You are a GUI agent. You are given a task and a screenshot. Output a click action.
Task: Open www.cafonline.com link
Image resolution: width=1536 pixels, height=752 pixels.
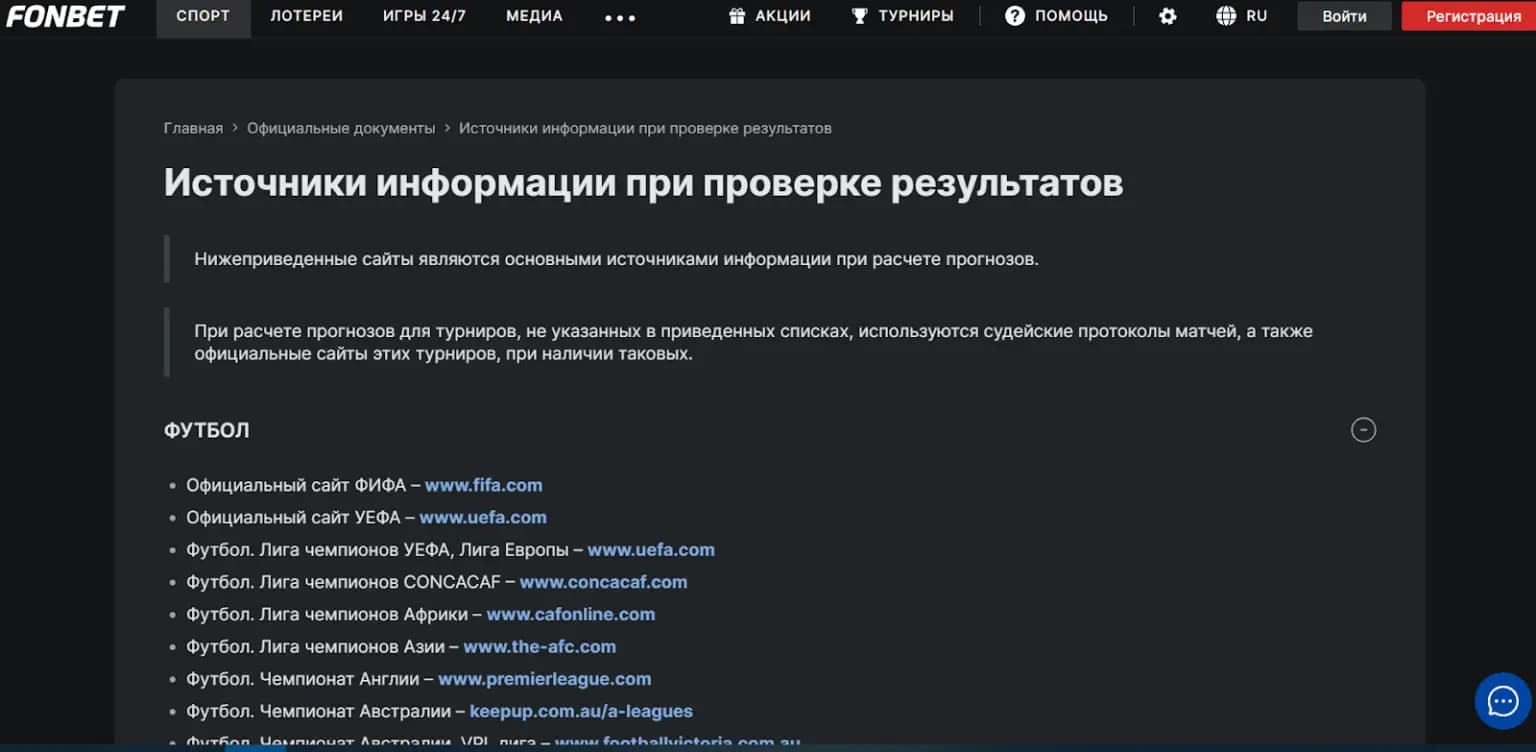571,614
